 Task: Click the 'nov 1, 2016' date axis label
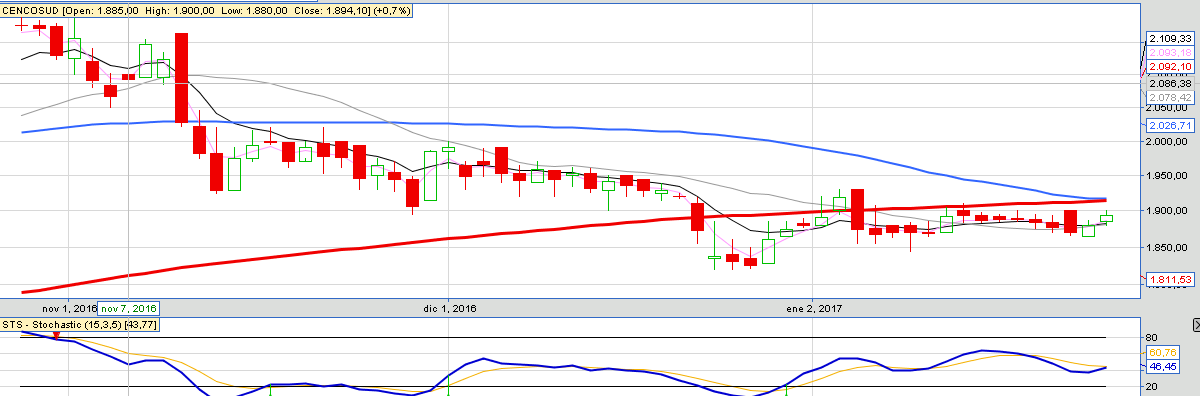tap(69, 308)
